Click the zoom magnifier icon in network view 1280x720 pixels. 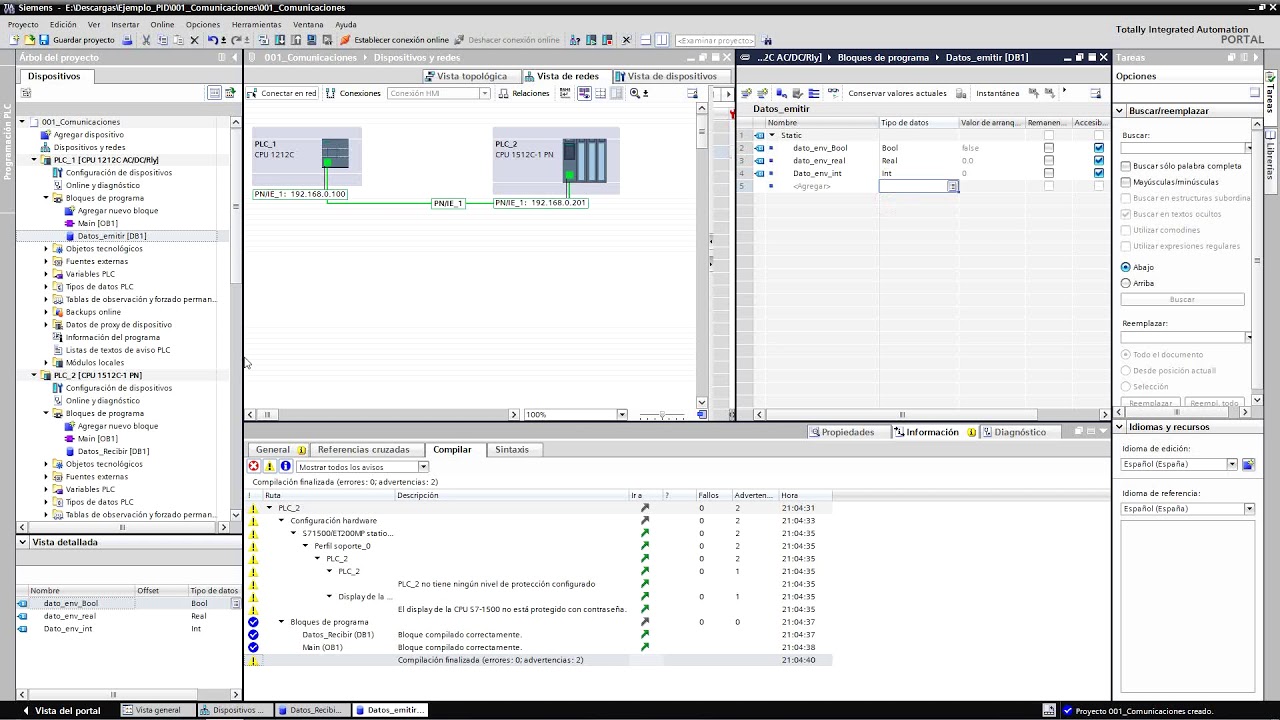point(635,93)
